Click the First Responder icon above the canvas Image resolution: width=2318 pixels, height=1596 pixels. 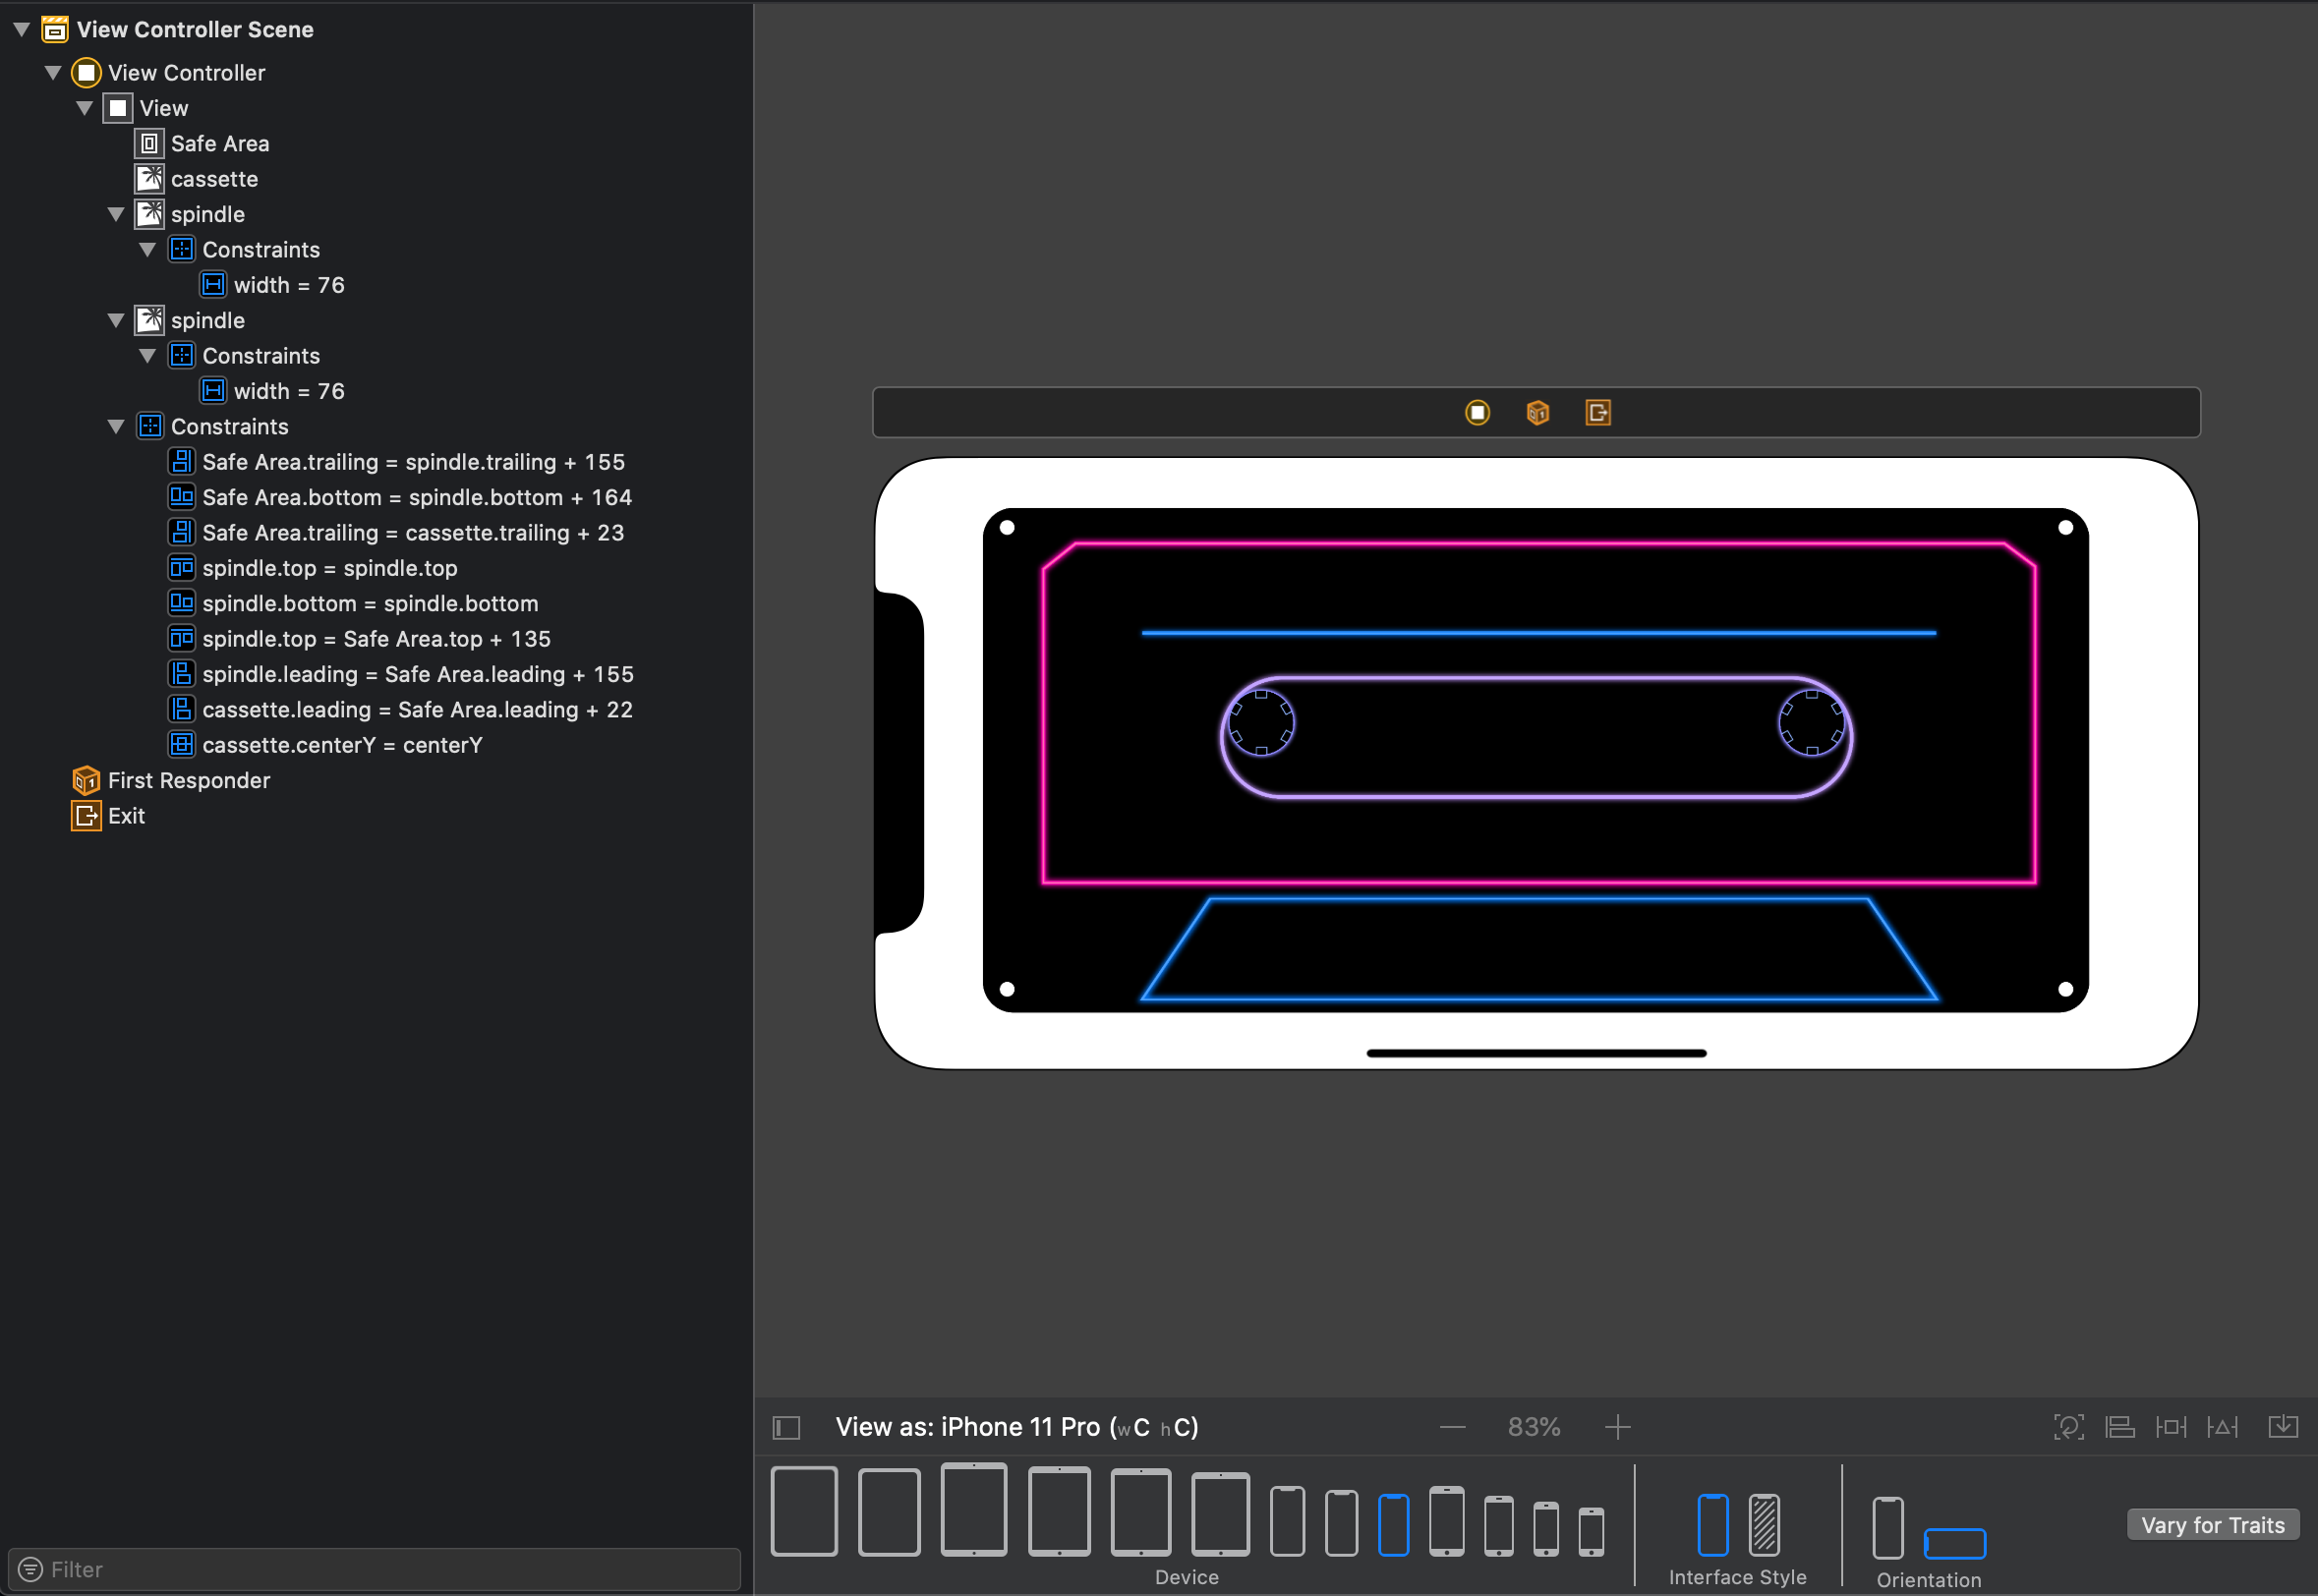point(1537,413)
